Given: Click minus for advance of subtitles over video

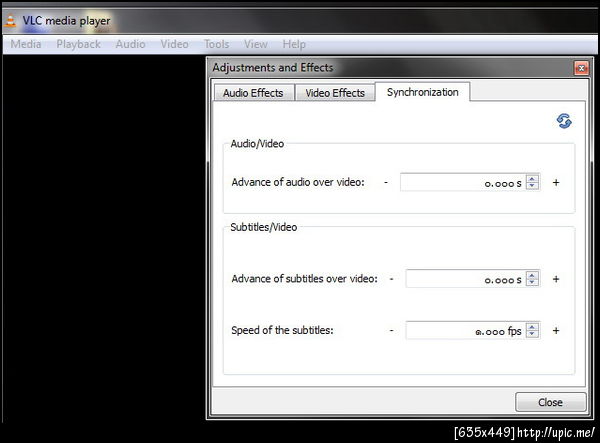Looking at the screenshot, I should pyautogui.click(x=391, y=279).
